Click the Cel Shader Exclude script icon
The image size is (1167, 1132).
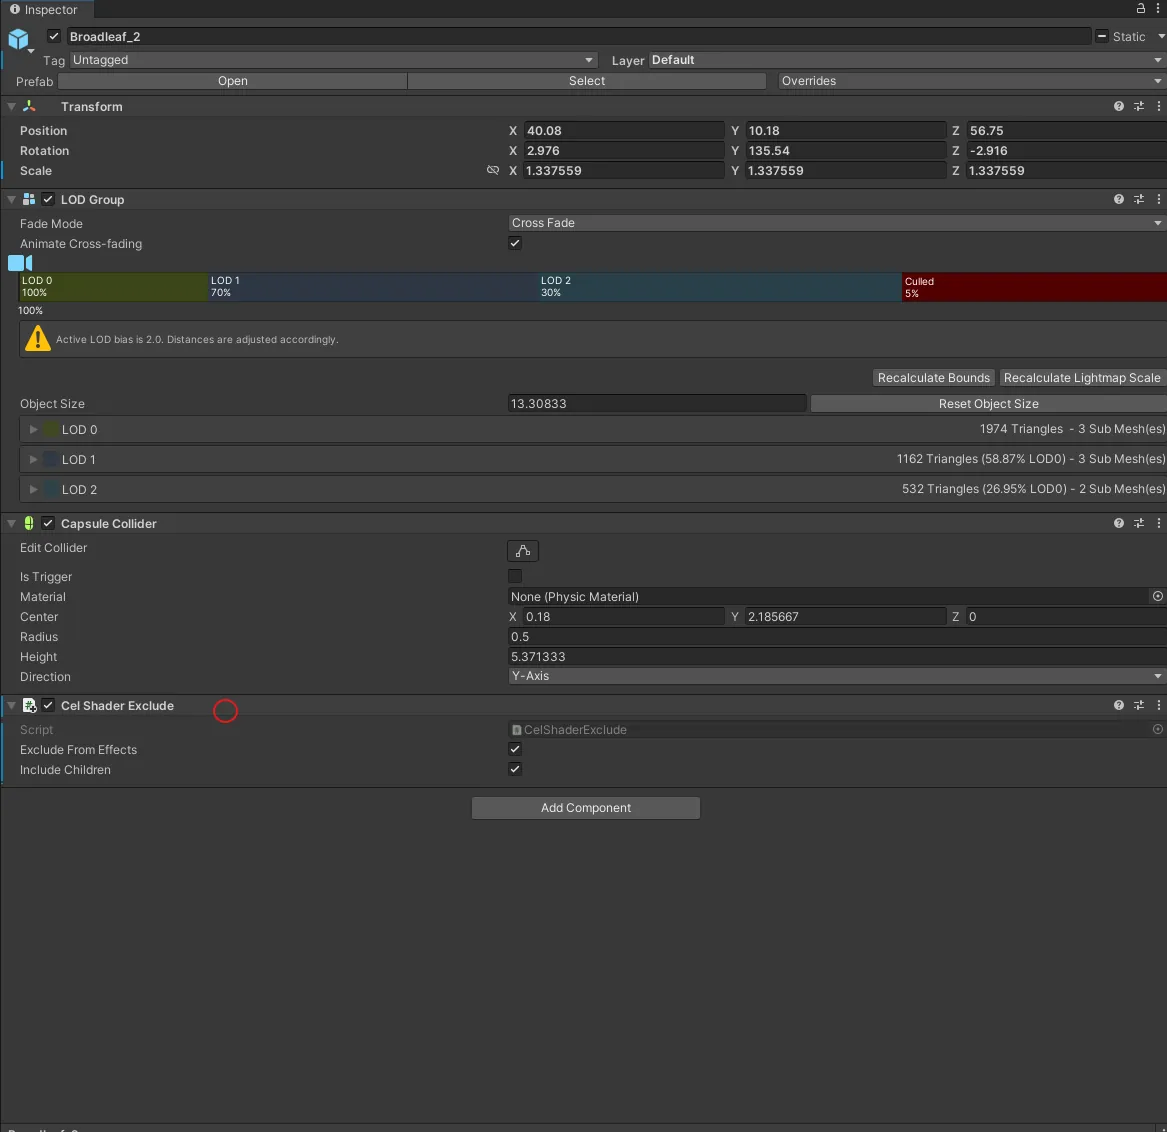tap(29, 706)
